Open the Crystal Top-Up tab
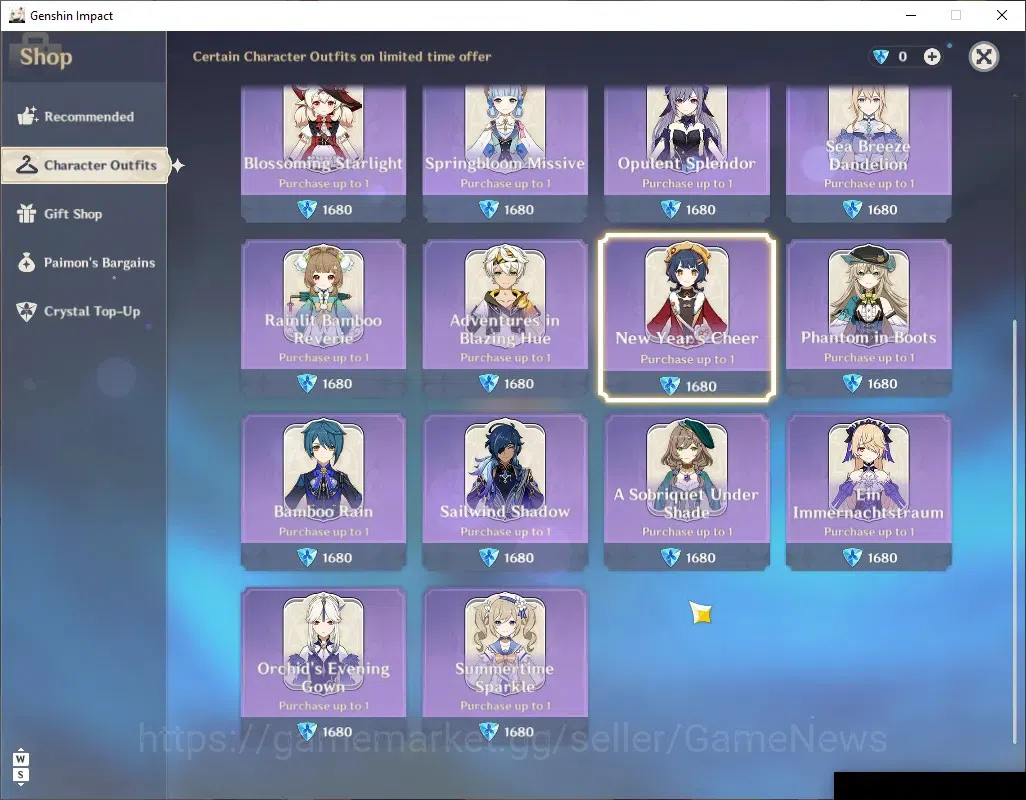Screen dimensions: 1026x800 pos(84,311)
